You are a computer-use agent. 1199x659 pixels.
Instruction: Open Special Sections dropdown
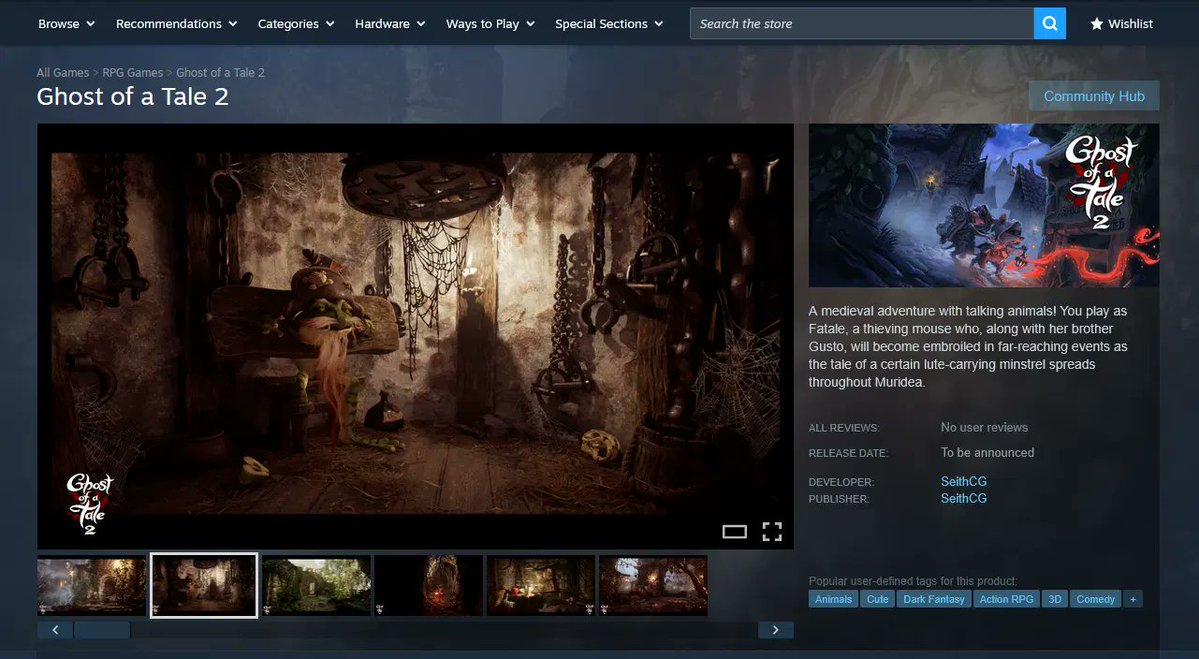(x=609, y=24)
